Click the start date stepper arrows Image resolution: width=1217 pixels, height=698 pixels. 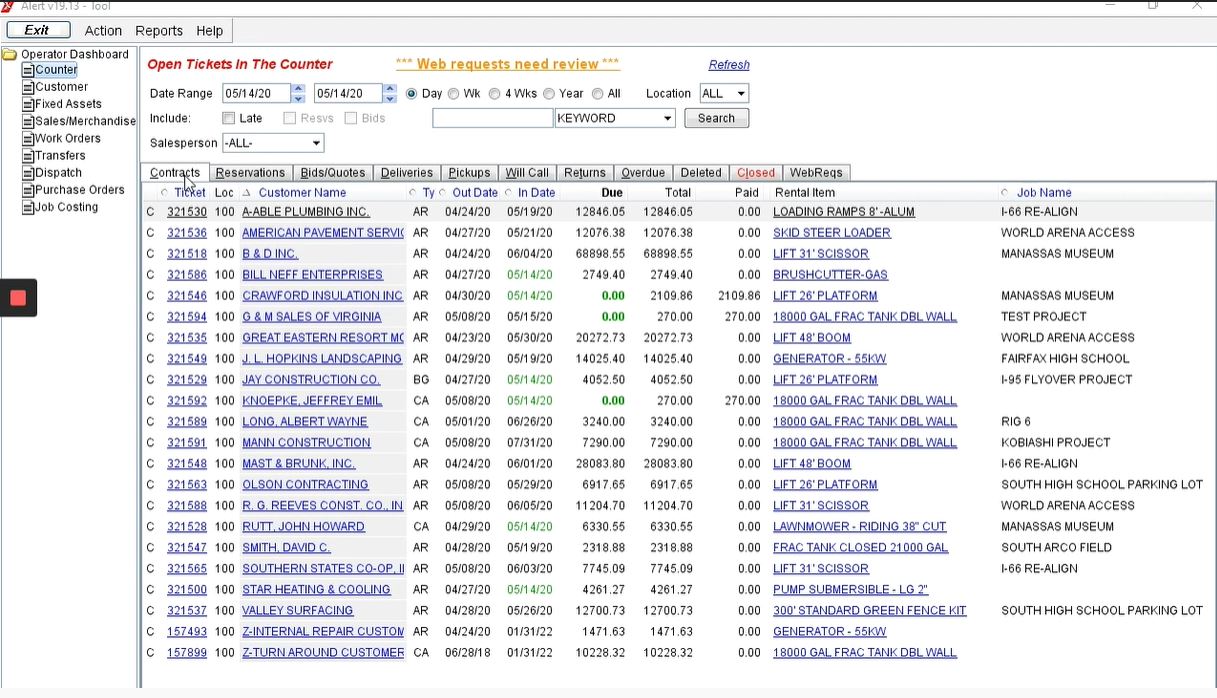(298, 93)
